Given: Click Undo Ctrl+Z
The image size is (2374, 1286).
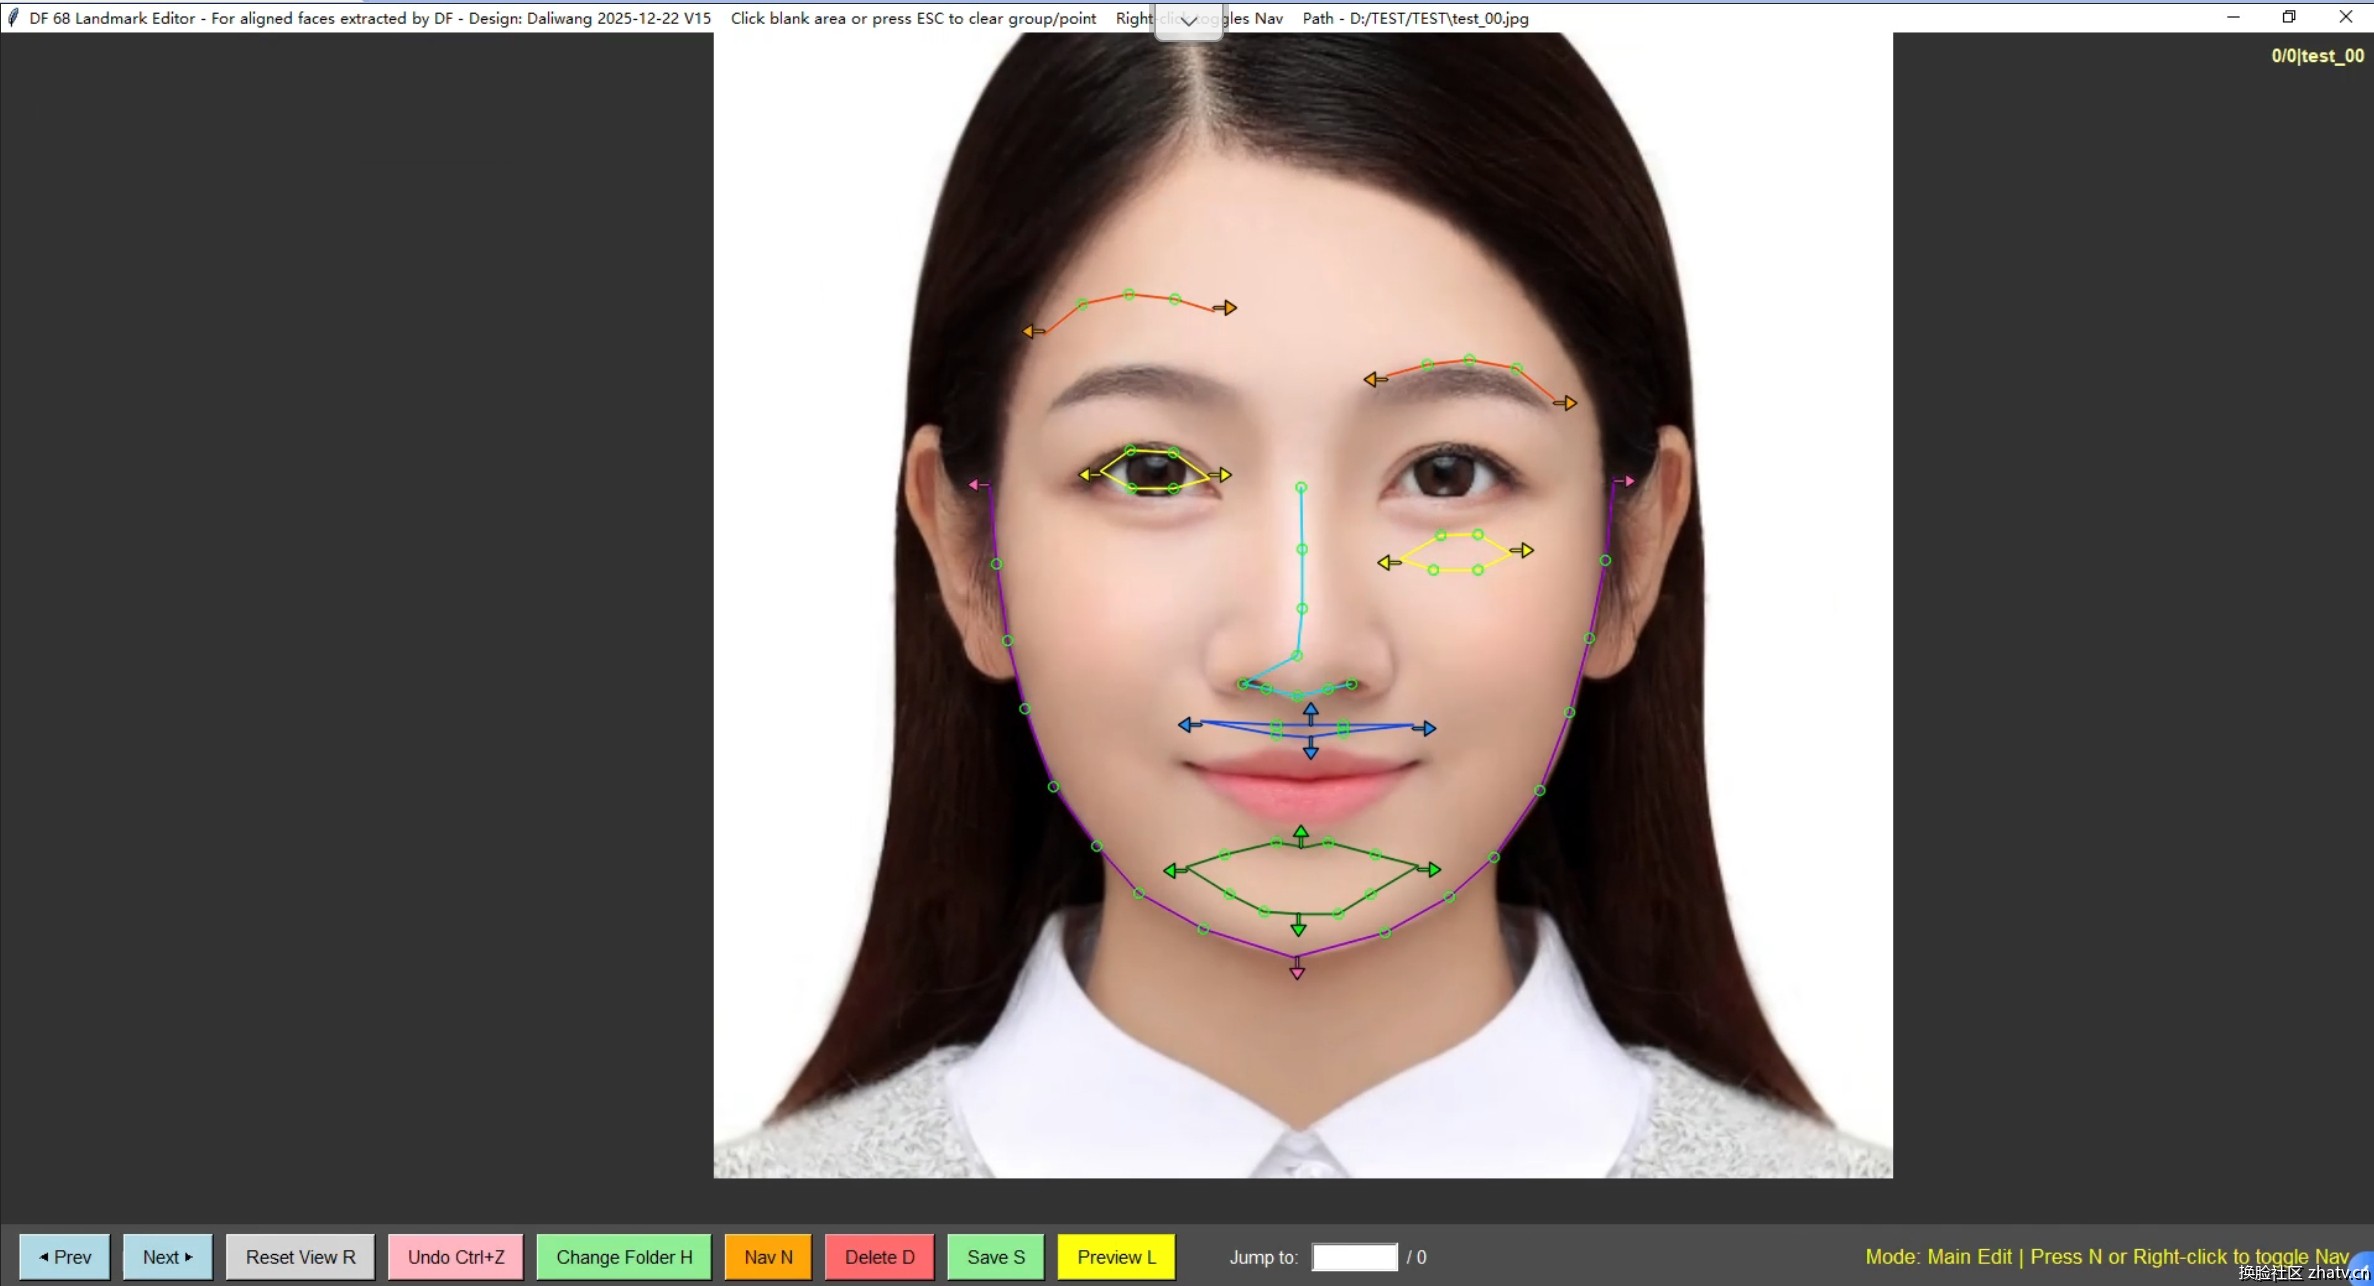Looking at the screenshot, I should (x=455, y=1257).
